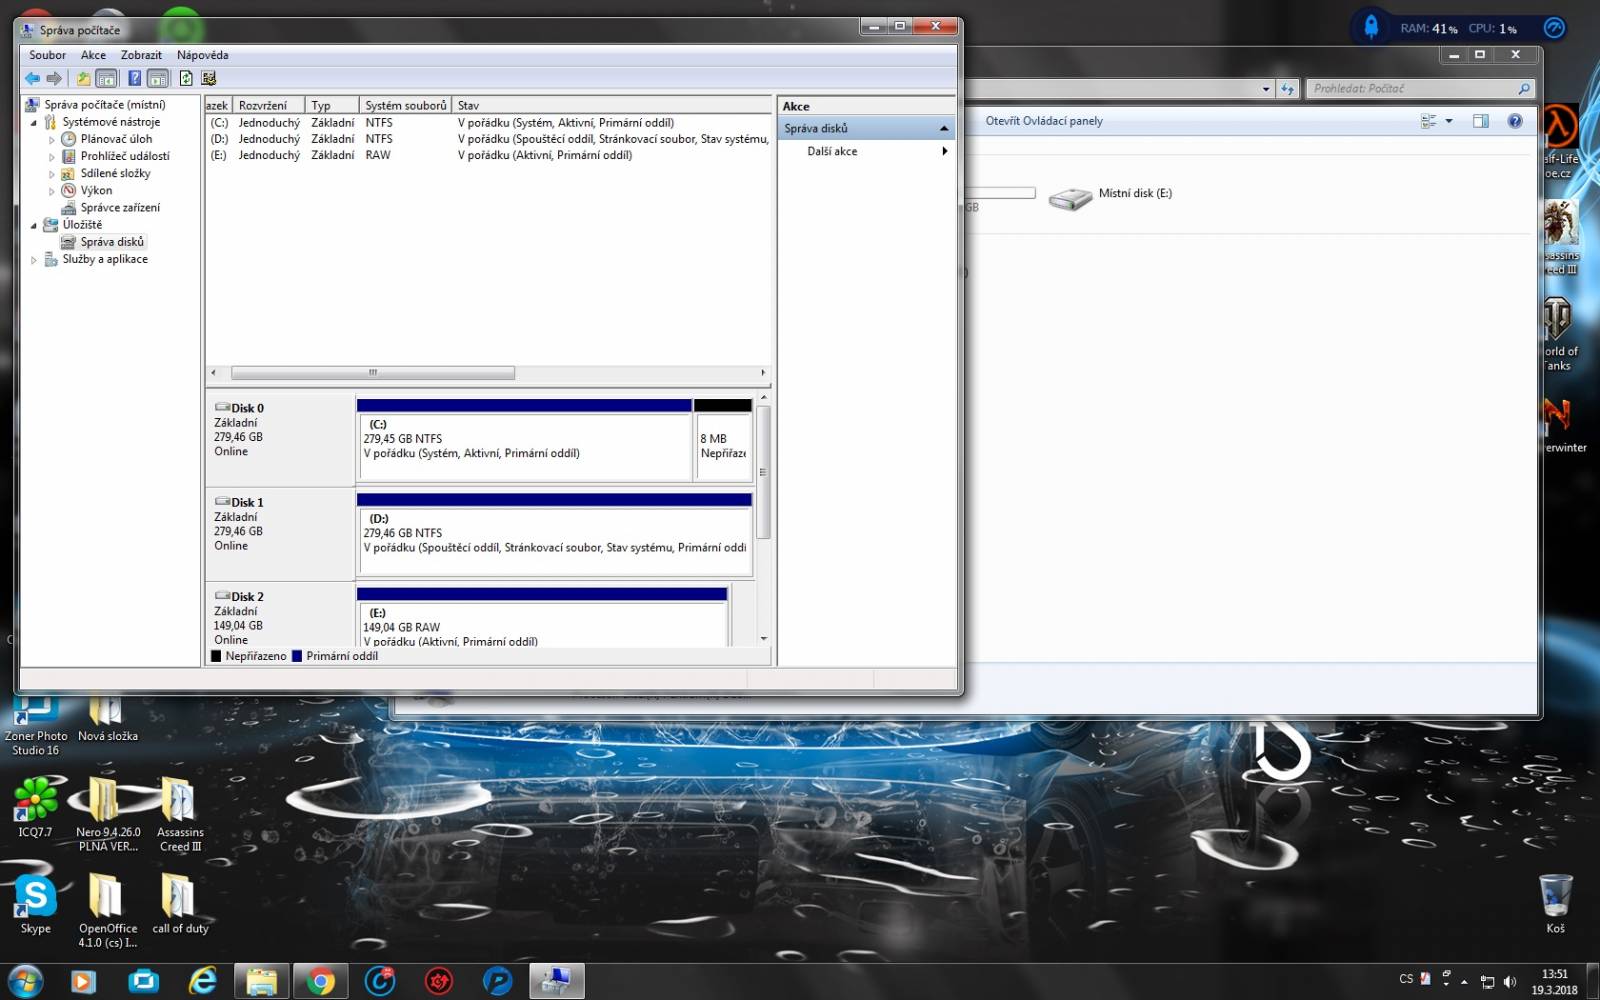
Task: Select the (C:) 279,45 GB NTFS partition block
Action: 524,440
